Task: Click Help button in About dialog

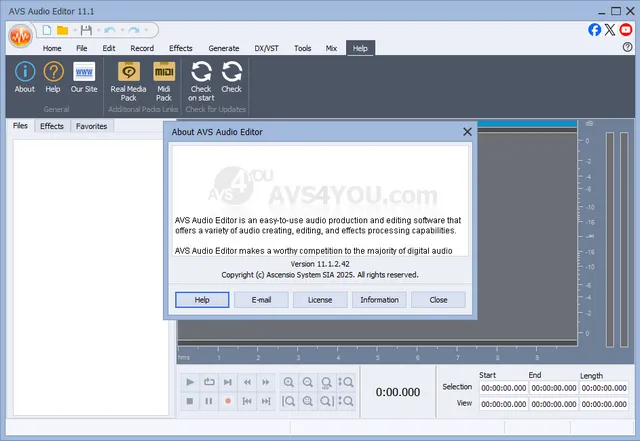Action: 202,300
